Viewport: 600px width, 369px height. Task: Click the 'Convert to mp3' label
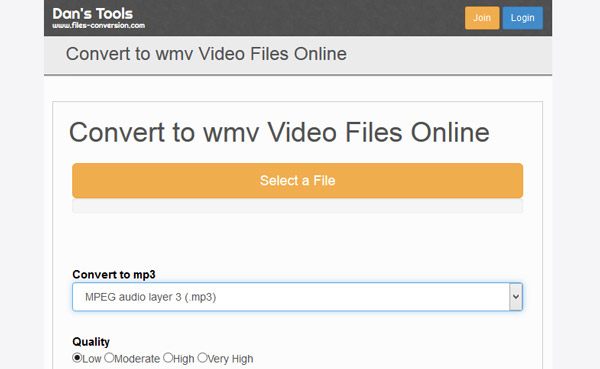(x=114, y=274)
